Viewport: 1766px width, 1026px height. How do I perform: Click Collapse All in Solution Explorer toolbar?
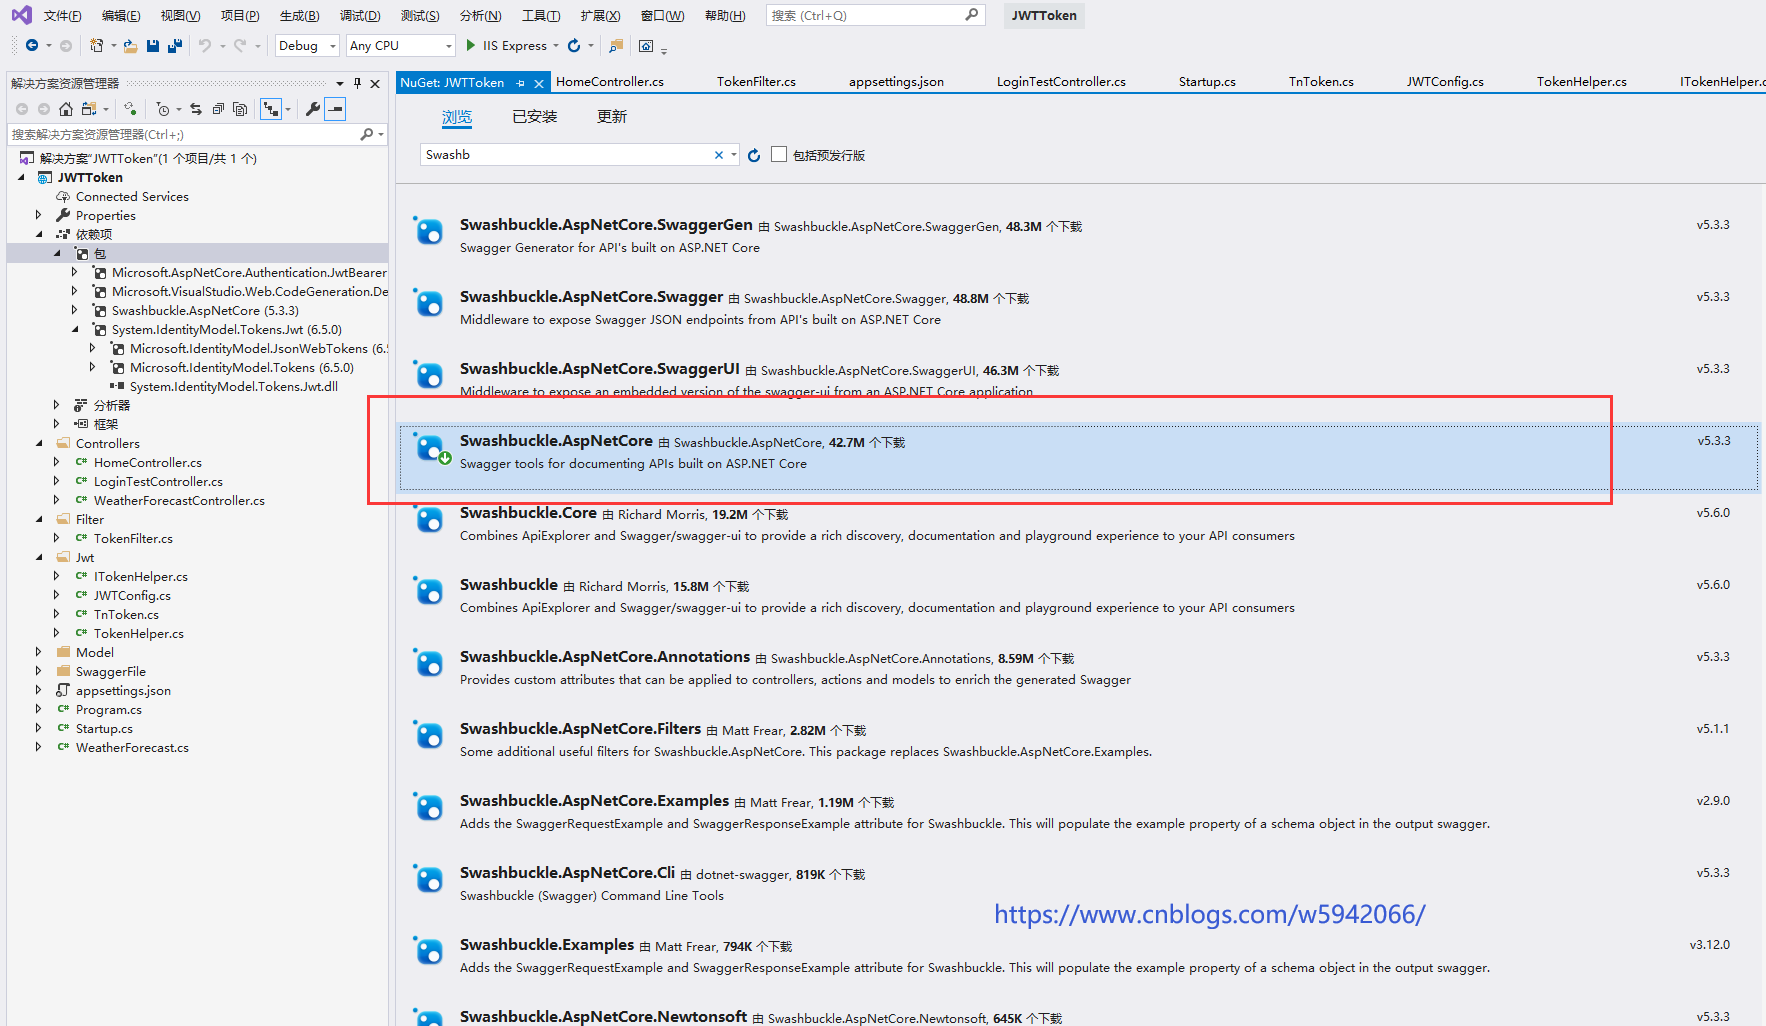217,109
